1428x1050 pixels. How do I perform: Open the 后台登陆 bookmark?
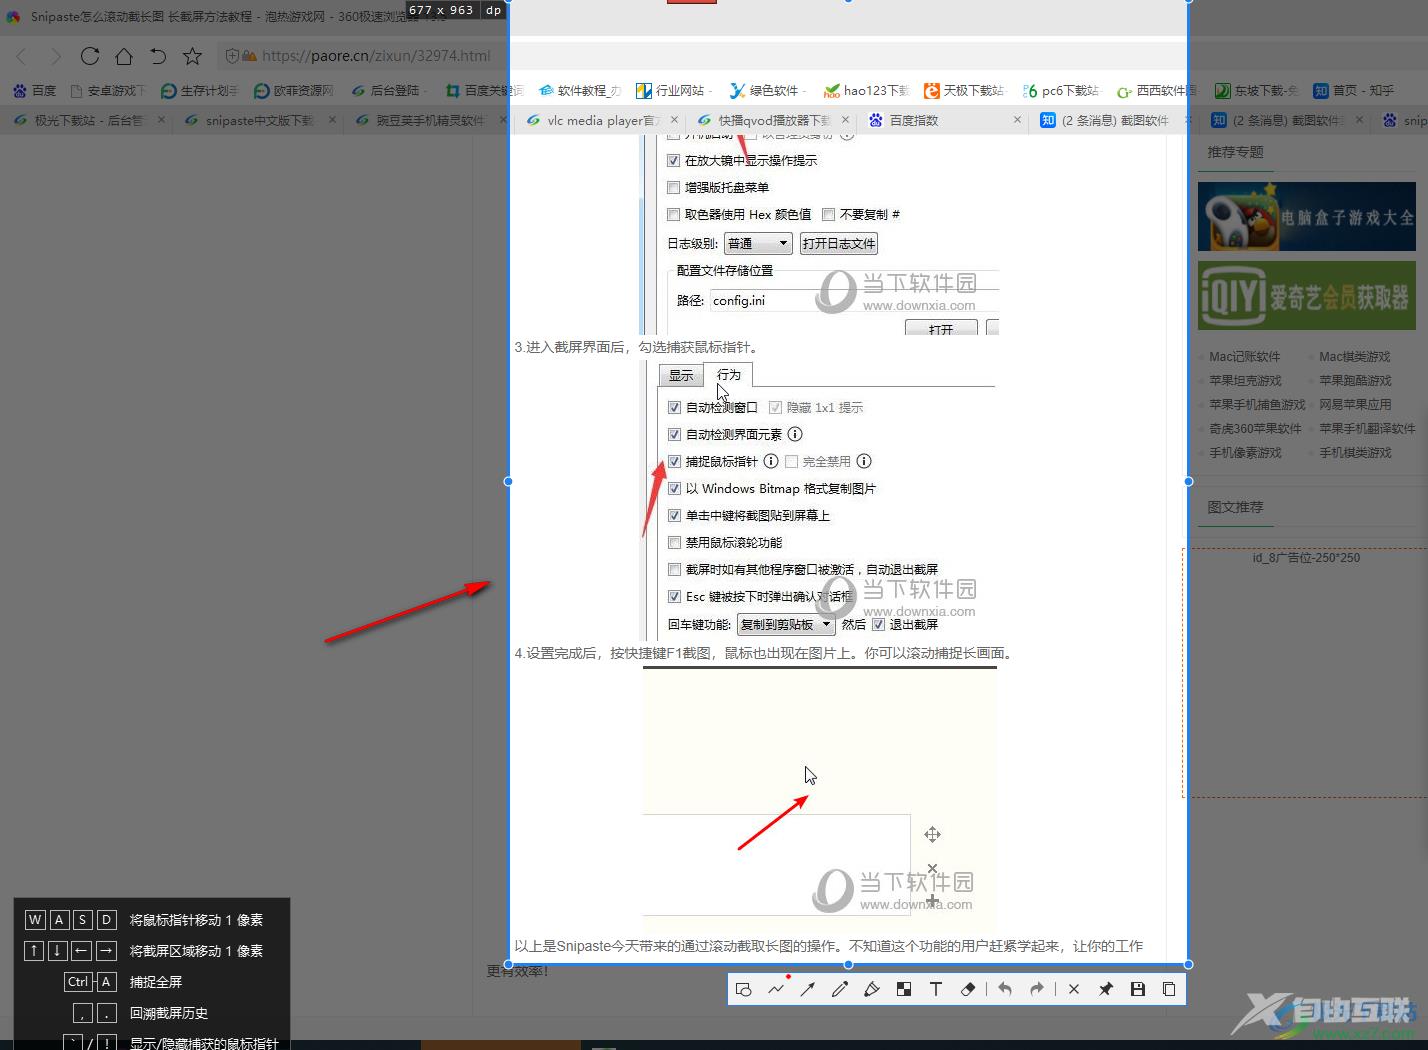coord(388,90)
